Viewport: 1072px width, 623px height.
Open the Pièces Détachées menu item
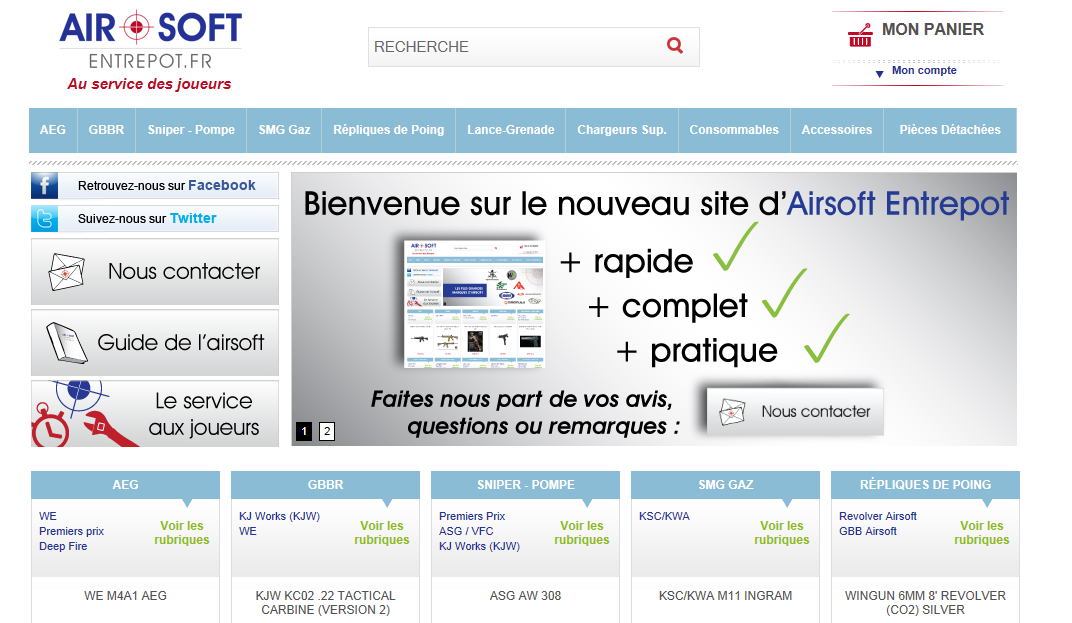point(949,130)
